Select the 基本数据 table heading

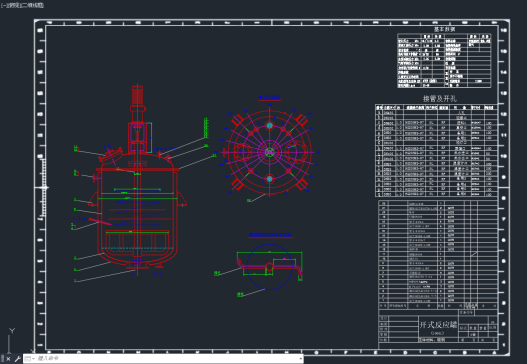tap(444, 29)
